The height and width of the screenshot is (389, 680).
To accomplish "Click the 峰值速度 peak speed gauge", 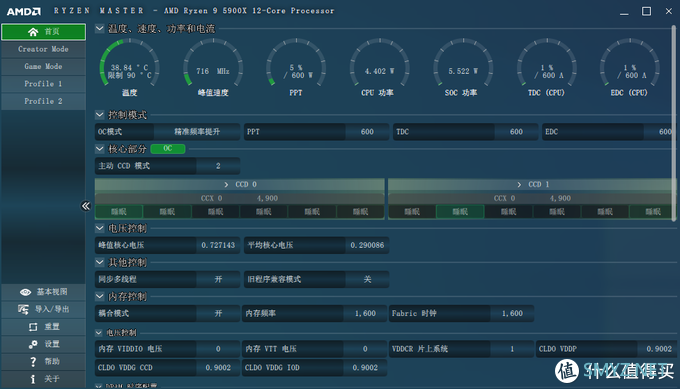I will point(213,67).
